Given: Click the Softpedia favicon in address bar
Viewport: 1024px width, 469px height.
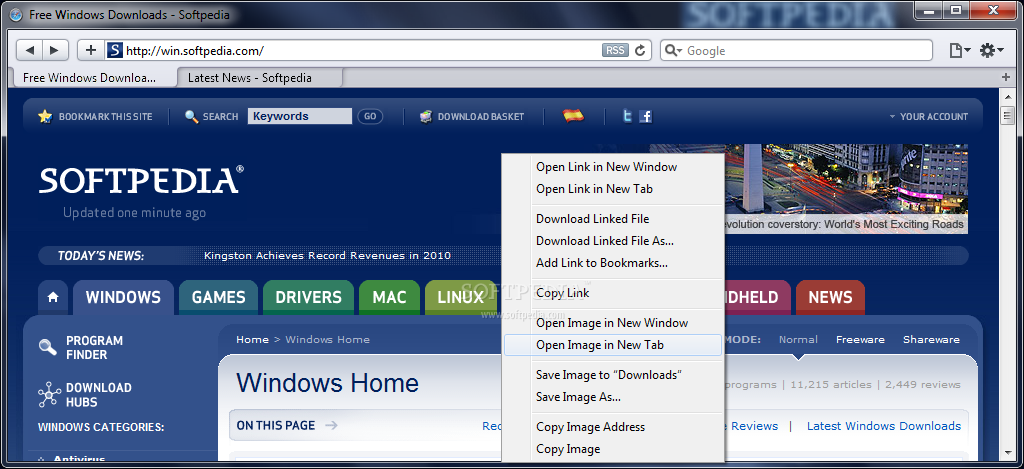Looking at the screenshot, I should pos(115,50).
